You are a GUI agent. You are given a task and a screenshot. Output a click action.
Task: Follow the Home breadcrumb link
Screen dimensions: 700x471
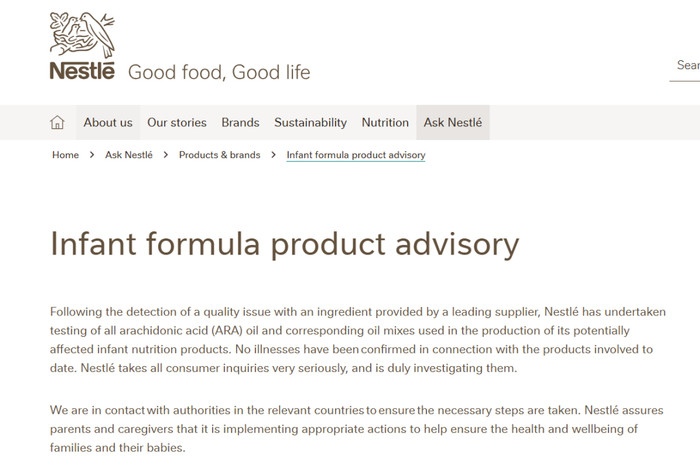coord(65,155)
